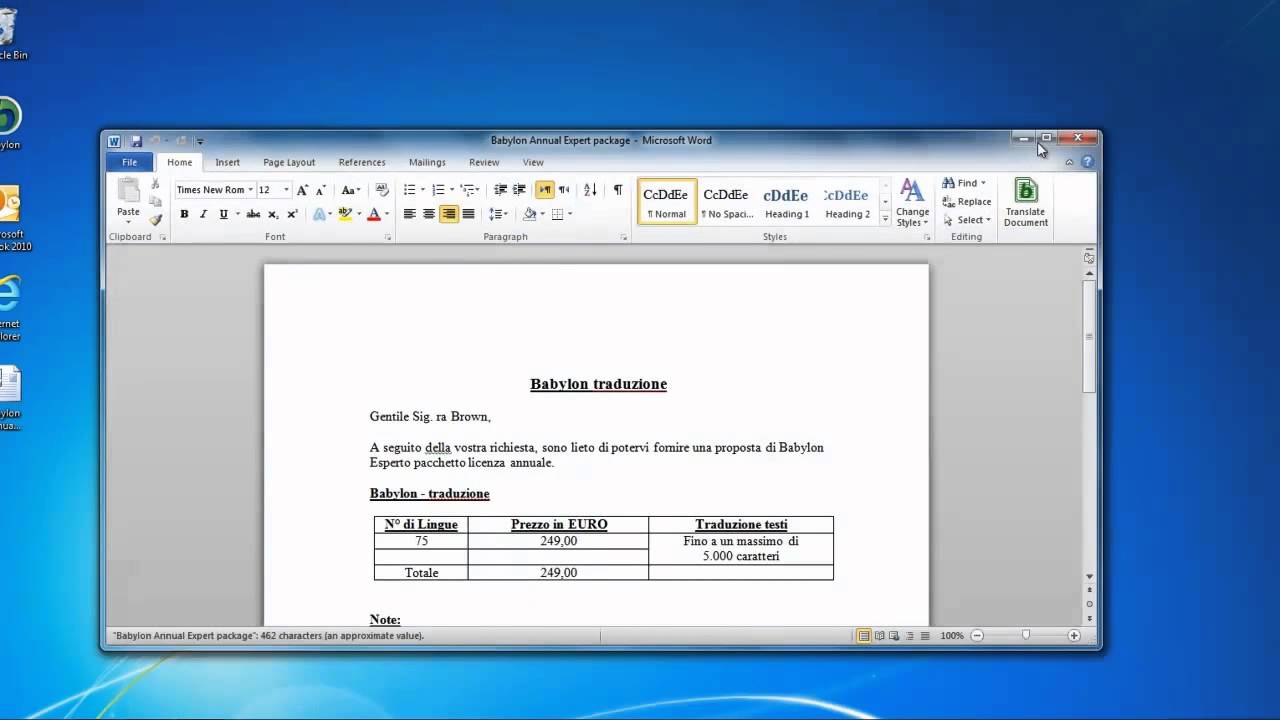Open the borders dropdown arrow

click(570, 214)
